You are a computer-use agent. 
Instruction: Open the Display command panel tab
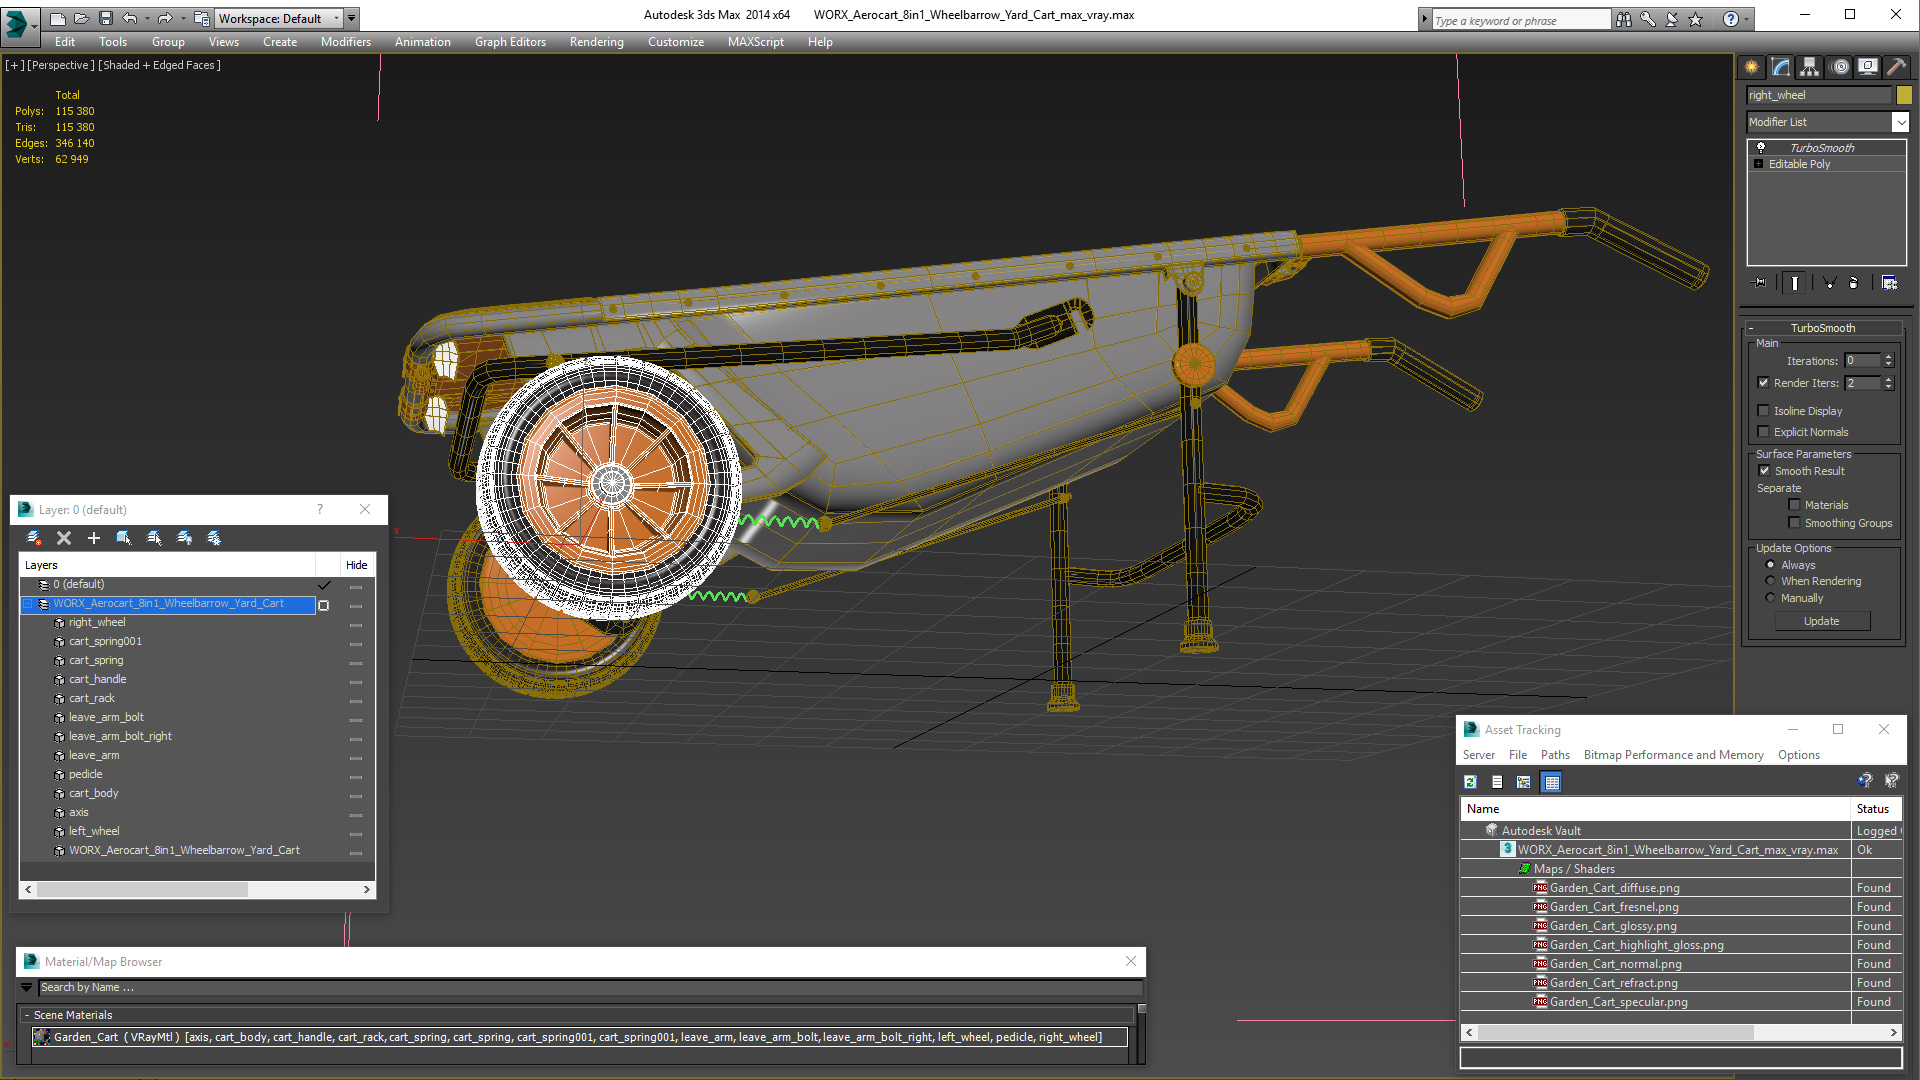pyautogui.click(x=1868, y=67)
